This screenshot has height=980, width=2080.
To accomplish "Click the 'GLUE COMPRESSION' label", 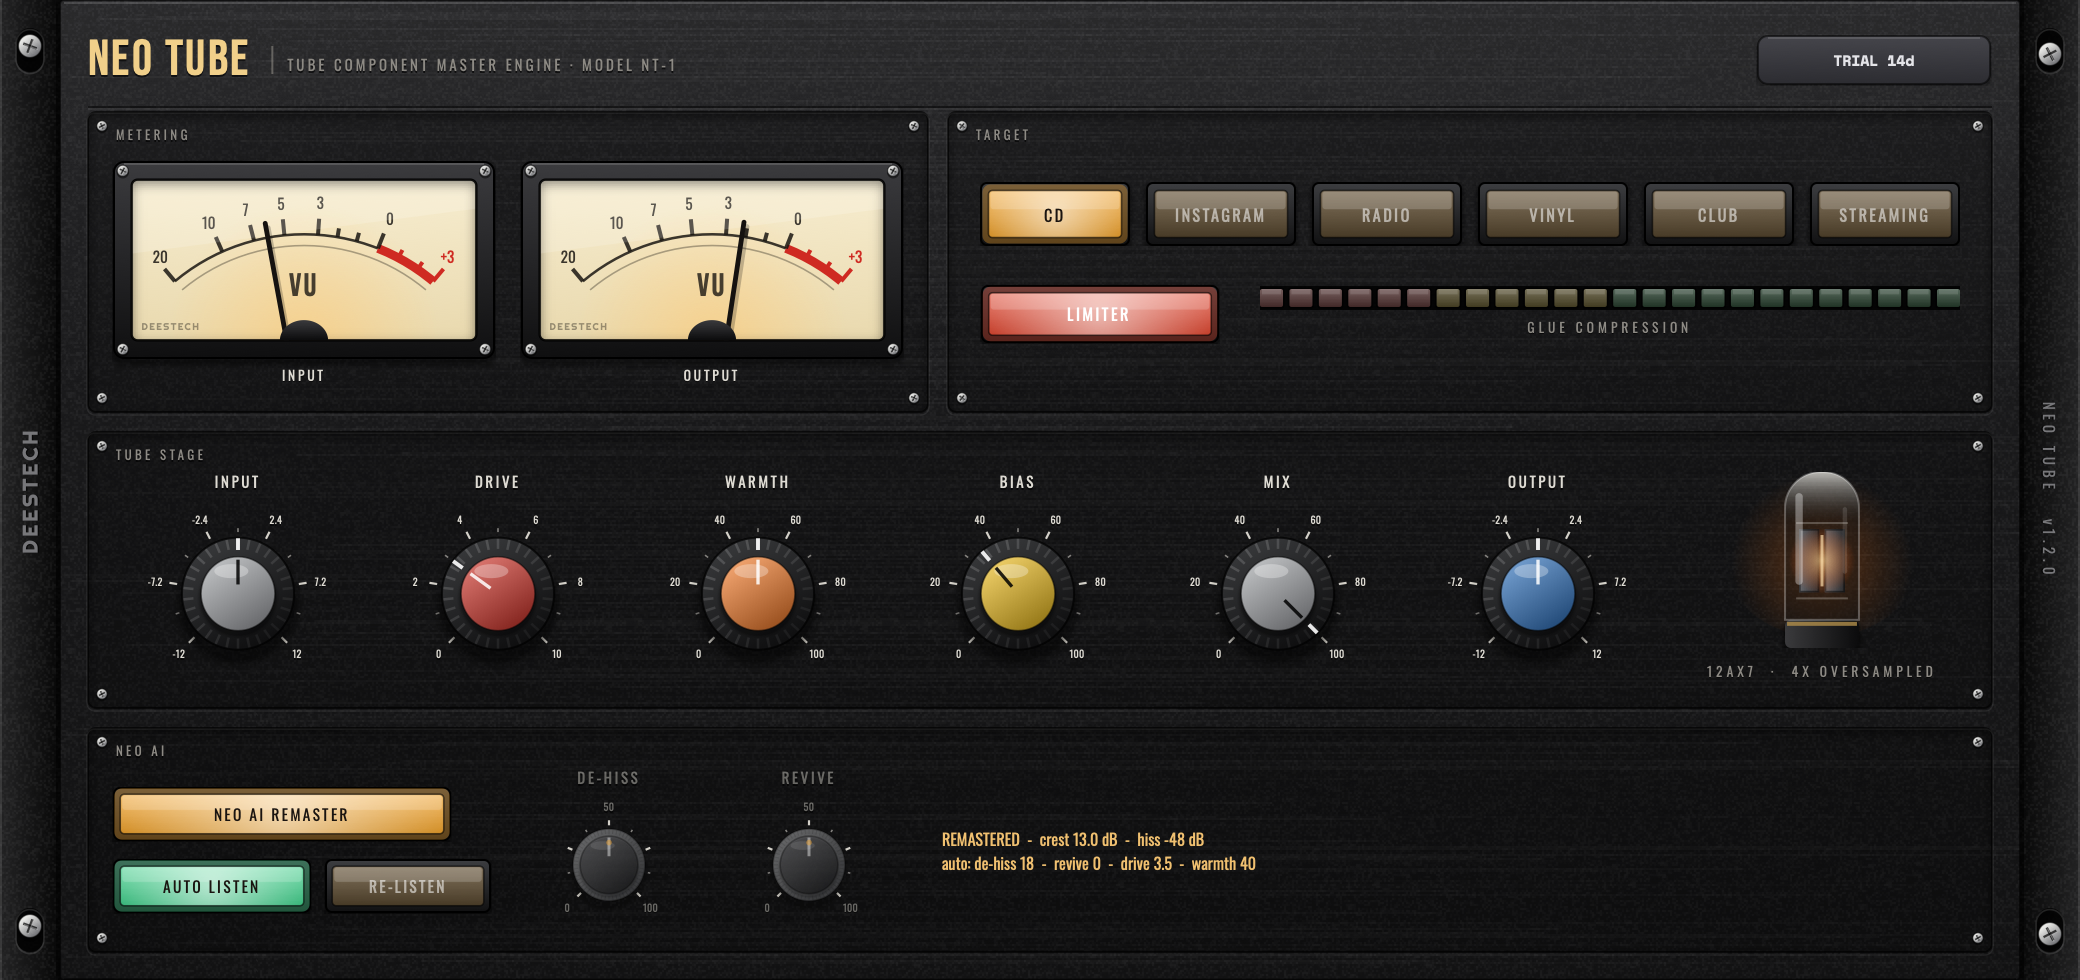I will tap(1608, 328).
